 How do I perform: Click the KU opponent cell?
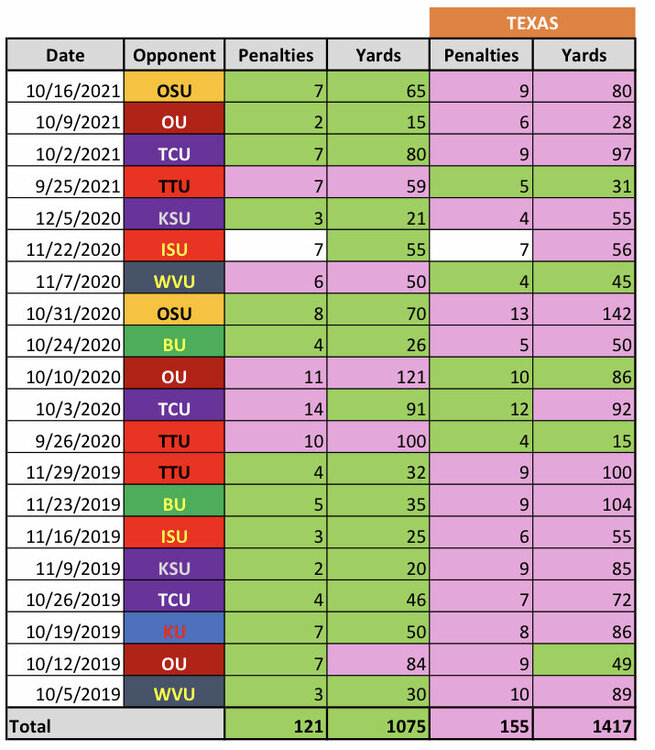point(175,632)
